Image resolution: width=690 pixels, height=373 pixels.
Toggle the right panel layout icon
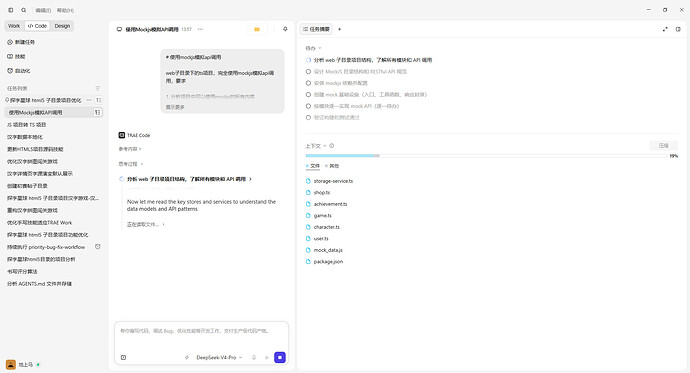tap(678, 29)
